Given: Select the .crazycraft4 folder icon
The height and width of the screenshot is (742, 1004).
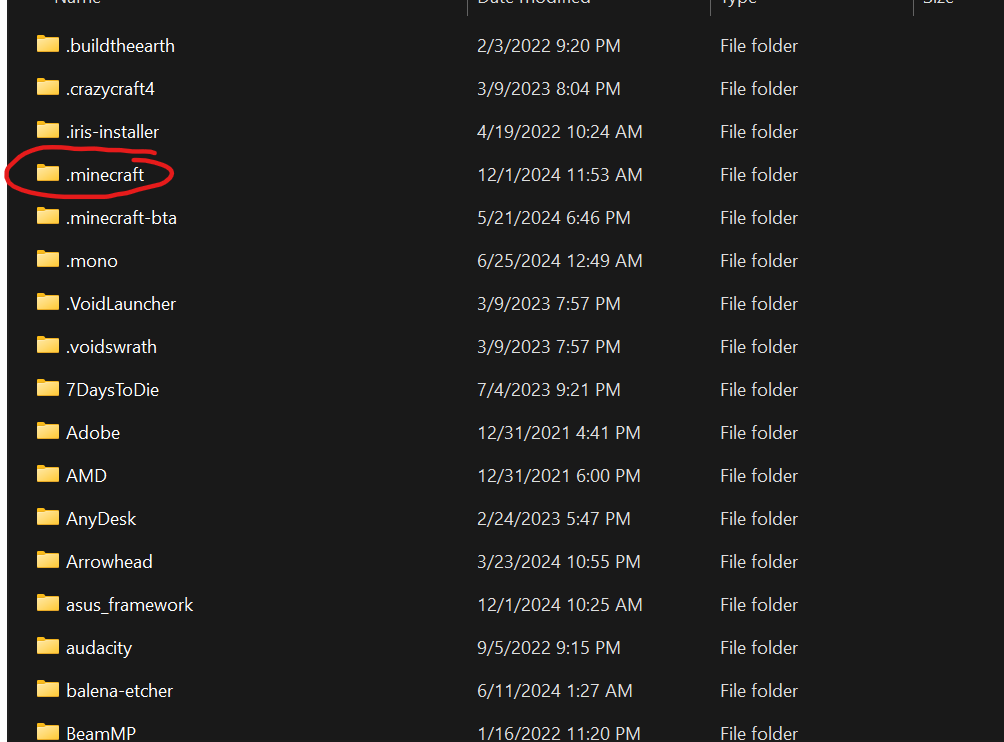Looking at the screenshot, I should tap(48, 87).
